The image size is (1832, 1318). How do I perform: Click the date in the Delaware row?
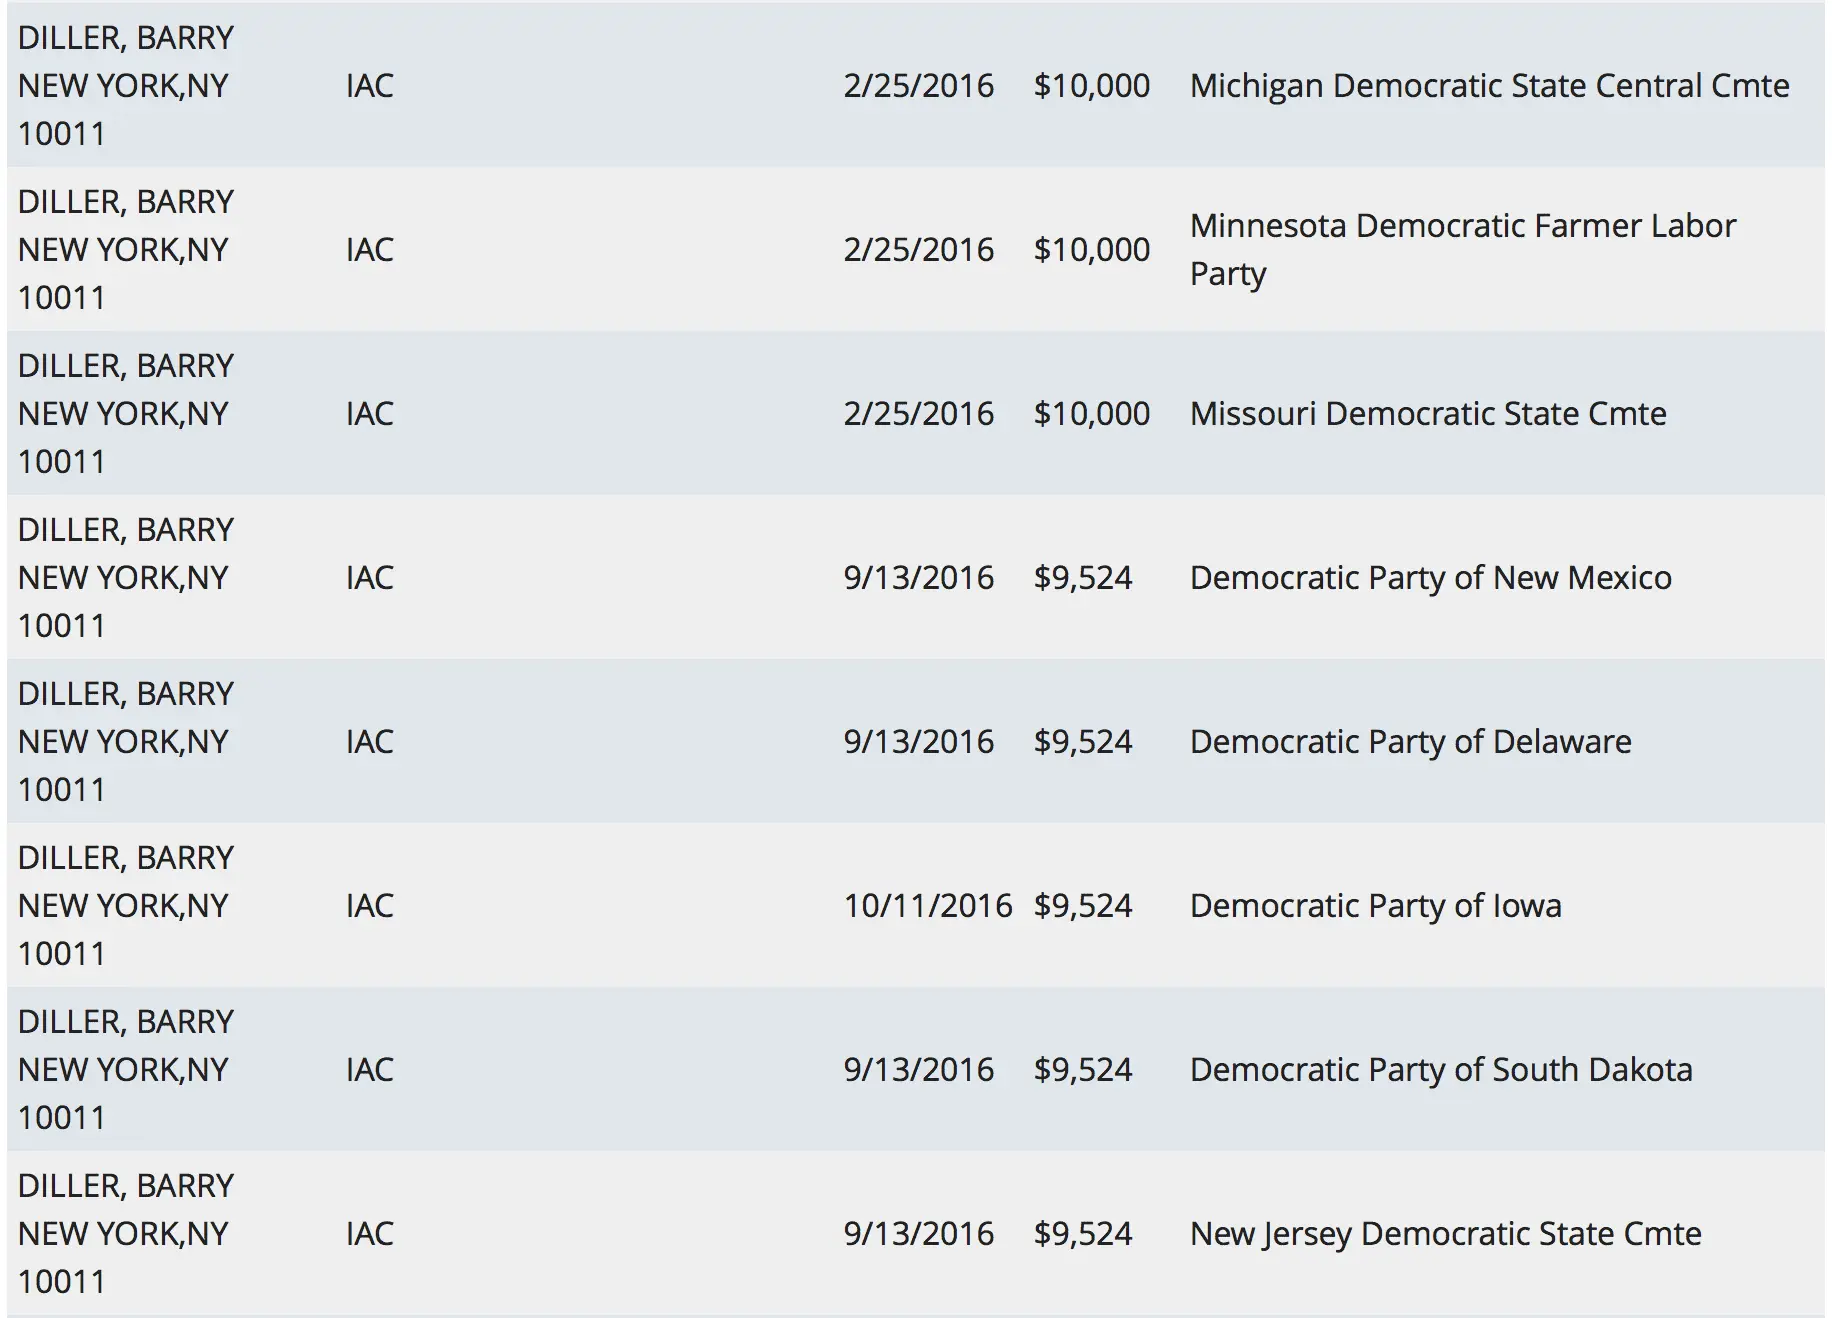click(918, 742)
